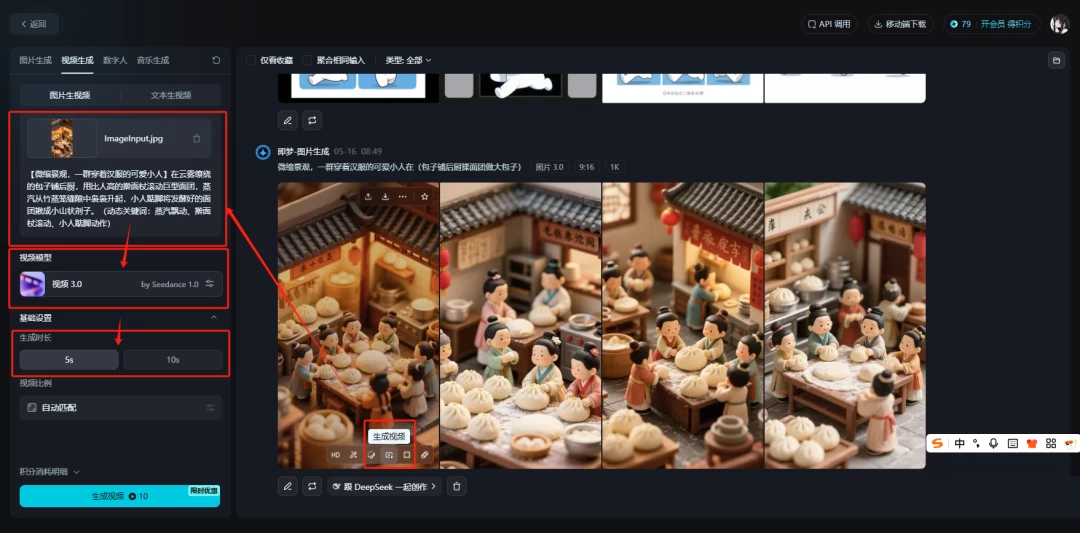
Task: Download the first generated image
Action: (x=385, y=197)
